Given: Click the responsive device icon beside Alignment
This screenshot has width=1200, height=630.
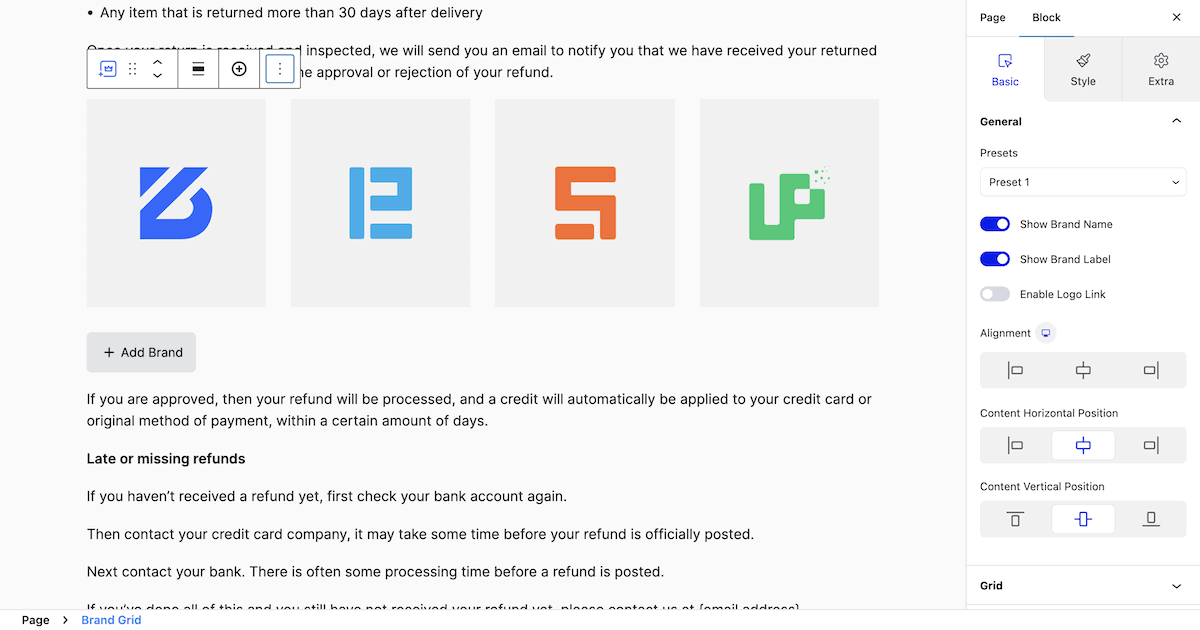Looking at the screenshot, I should (1046, 333).
